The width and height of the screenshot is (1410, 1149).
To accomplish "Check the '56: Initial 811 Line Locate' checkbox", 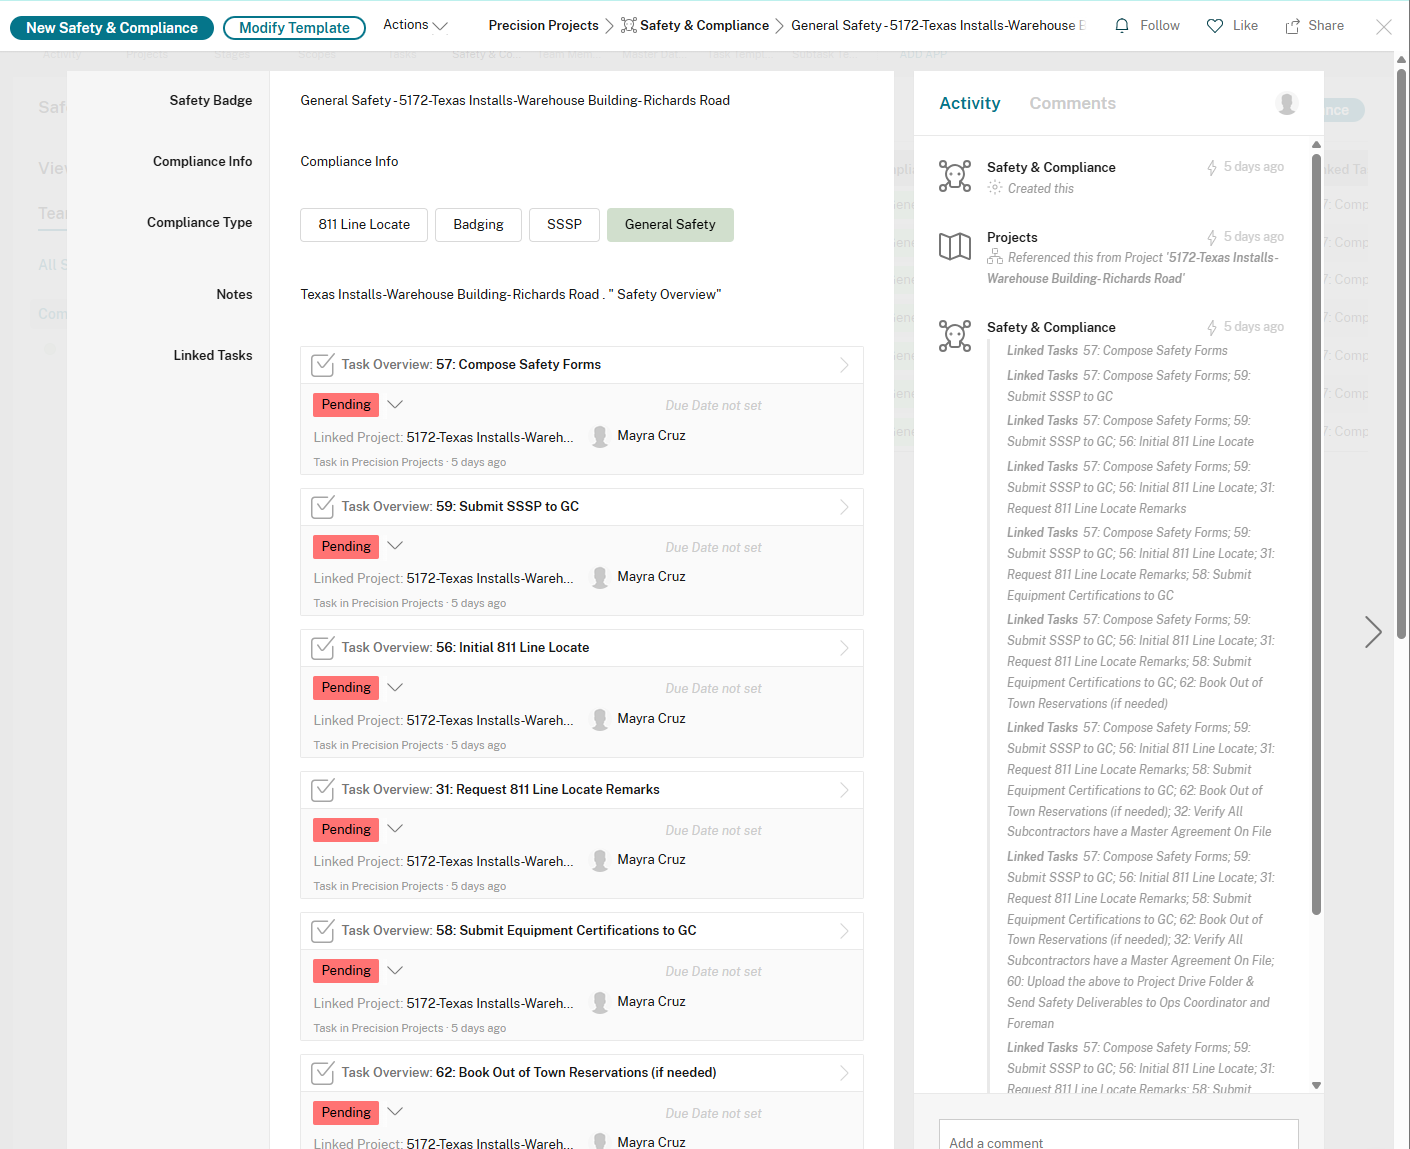I will click(323, 648).
